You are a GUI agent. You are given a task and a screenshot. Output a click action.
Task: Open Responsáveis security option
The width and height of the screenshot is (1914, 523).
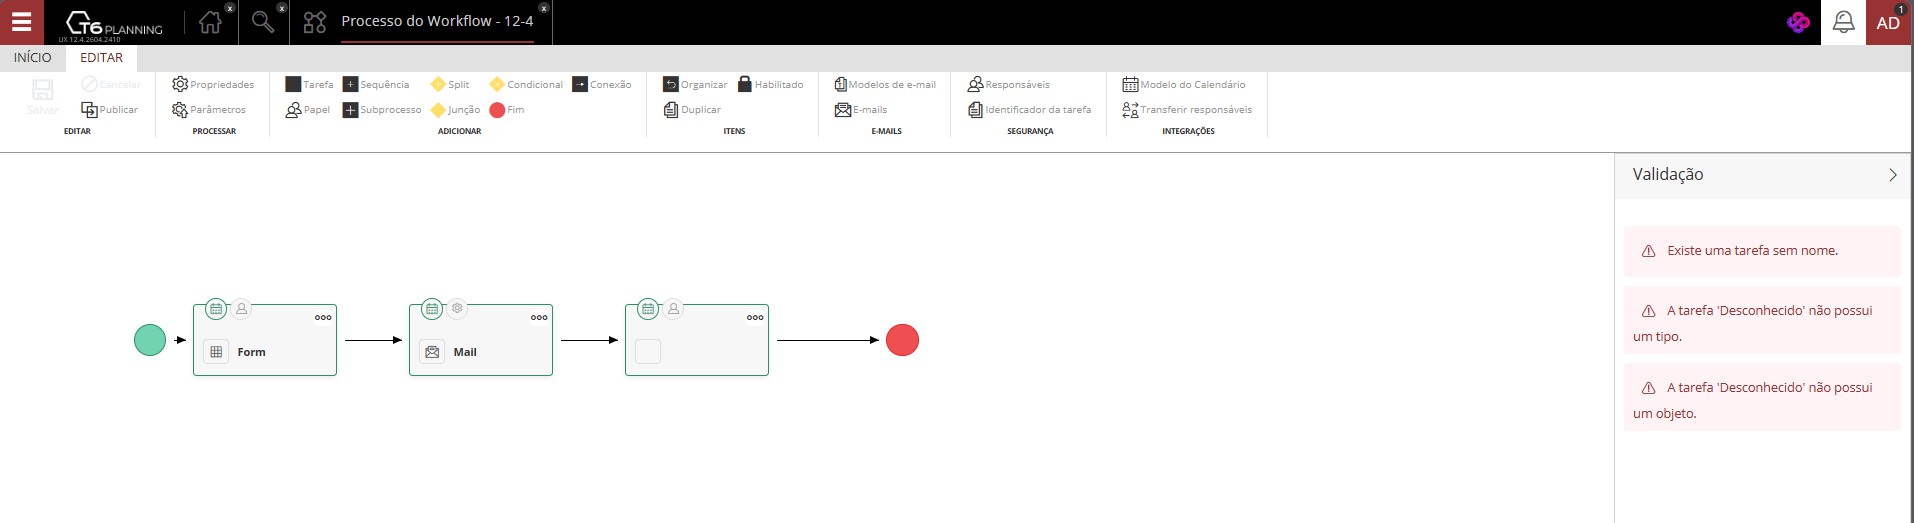tap(1009, 85)
